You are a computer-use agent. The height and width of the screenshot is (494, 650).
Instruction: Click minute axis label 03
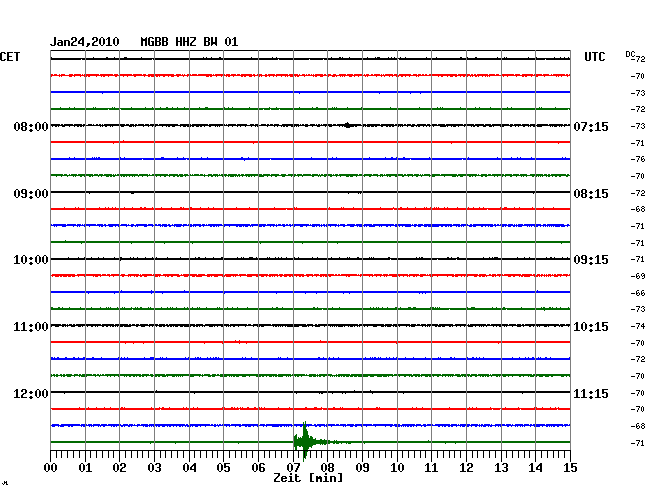point(155,468)
